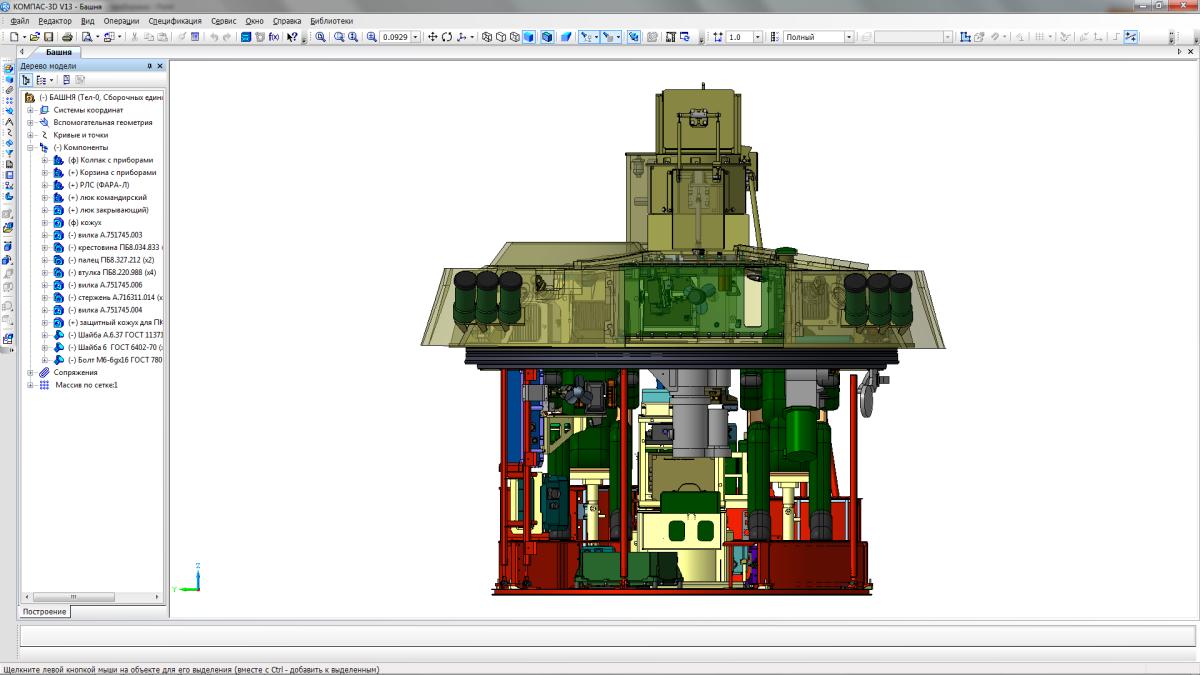Switch to the 'Построение' bottom tab
The width and height of the screenshot is (1200, 675).
(44, 611)
